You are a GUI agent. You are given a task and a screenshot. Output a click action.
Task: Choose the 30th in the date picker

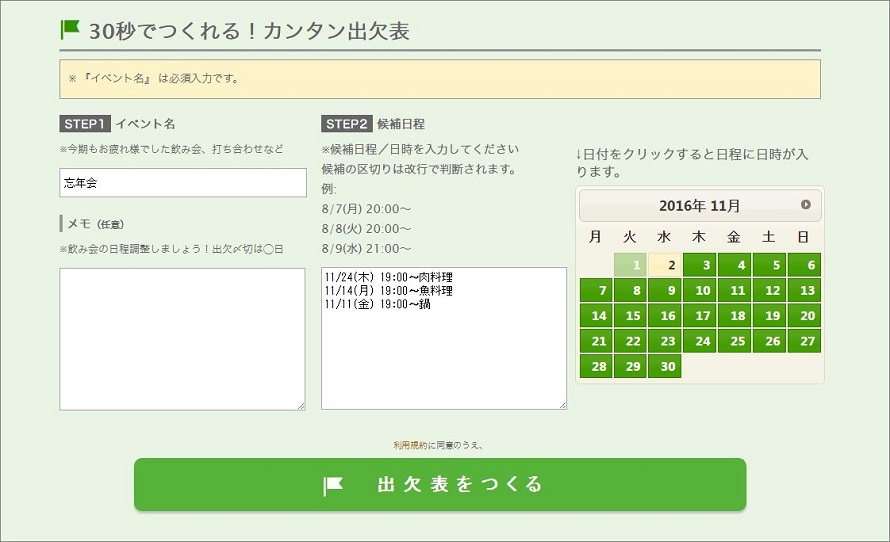(665, 367)
